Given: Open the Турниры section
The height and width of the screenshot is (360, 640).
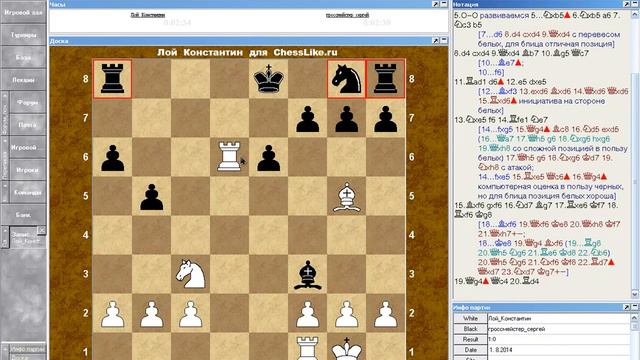Looking at the screenshot, I should pyautogui.click(x=23, y=35).
